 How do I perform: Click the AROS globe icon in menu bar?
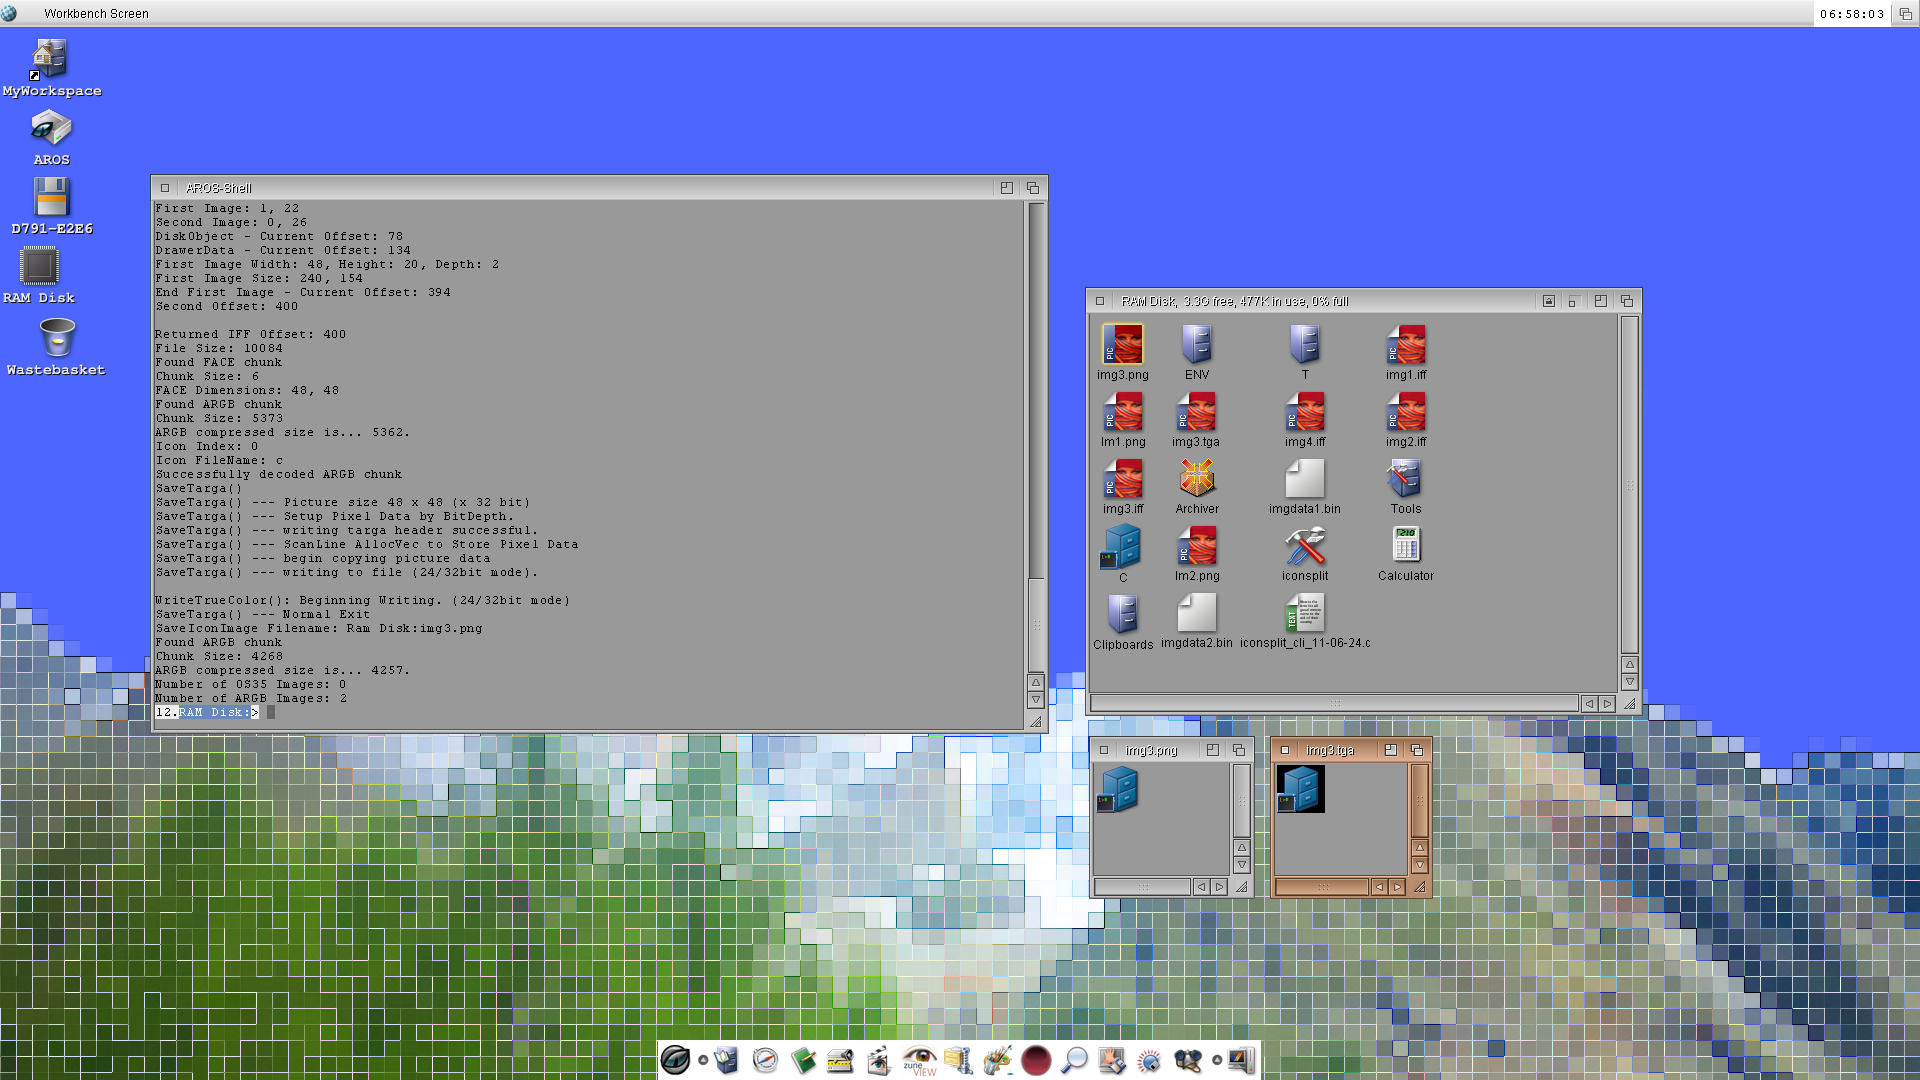point(9,13)
